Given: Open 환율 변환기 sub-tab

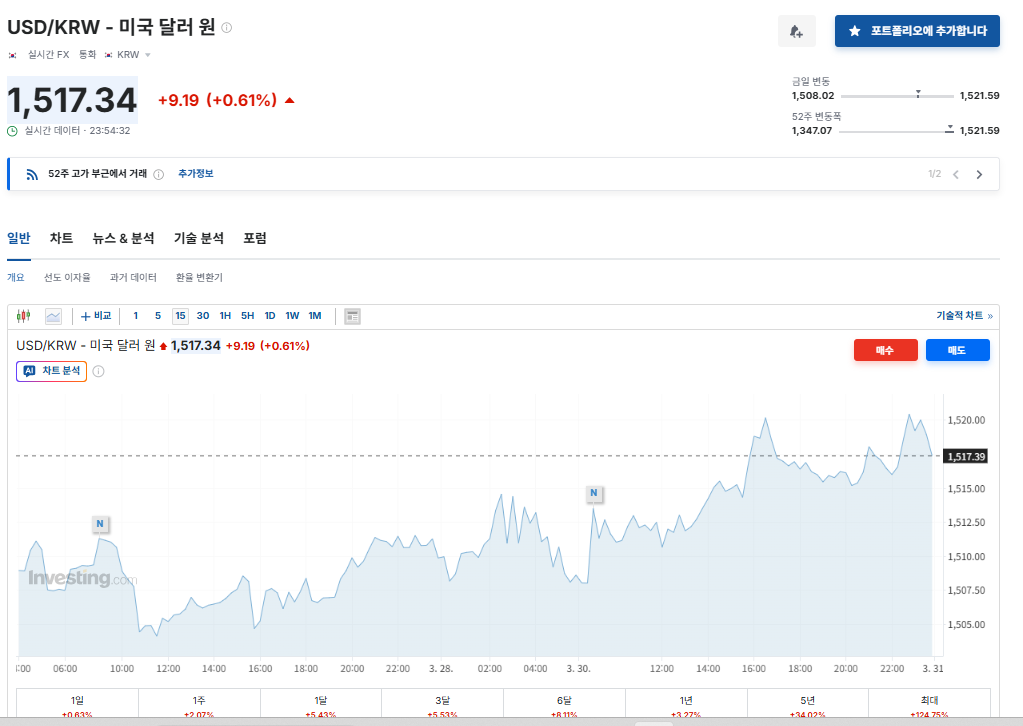Looking at the screenshot, I should click(199, 277).
